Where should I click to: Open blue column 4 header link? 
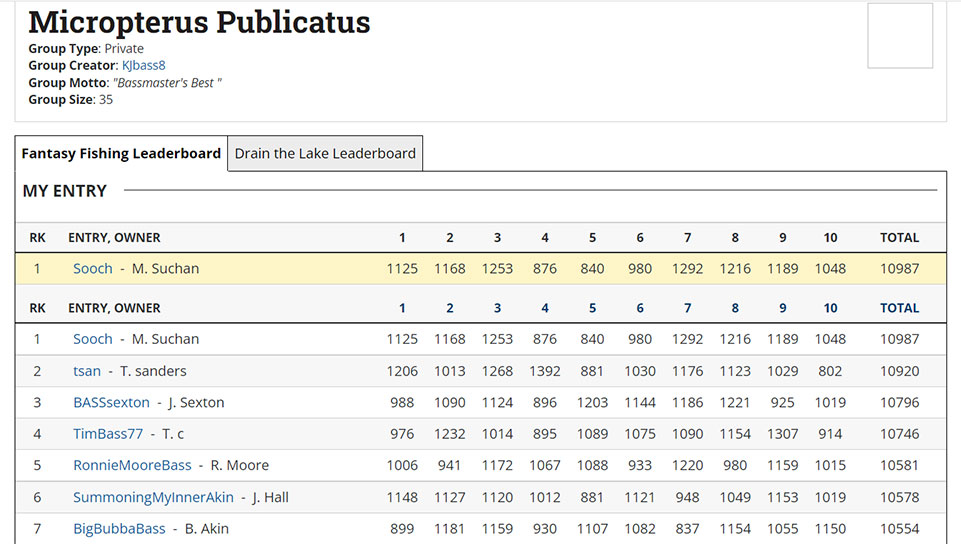tap(545, 308)
